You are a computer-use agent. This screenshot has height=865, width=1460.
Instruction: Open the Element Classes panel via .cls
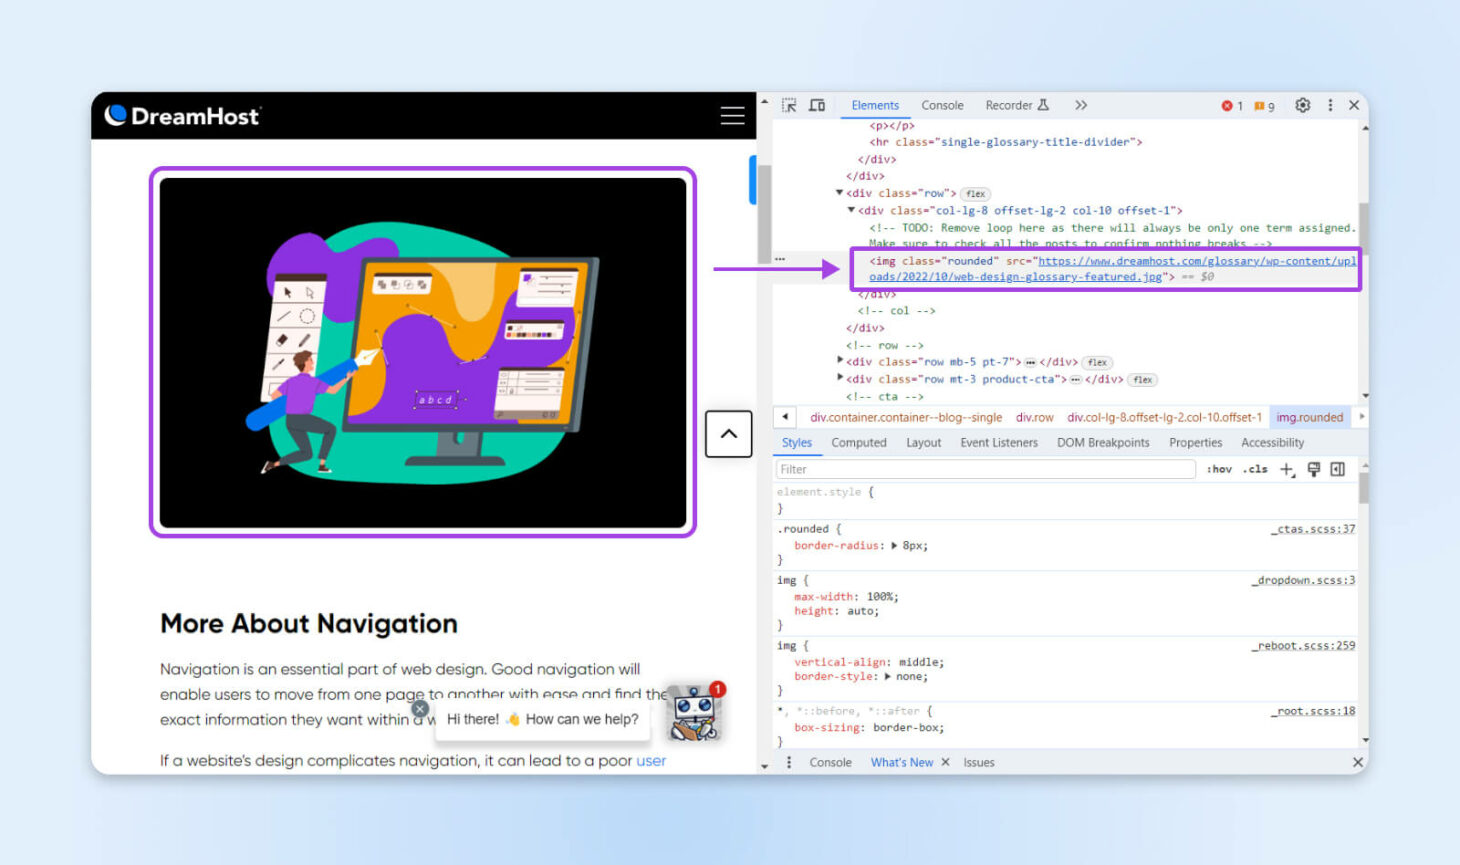1253,468
